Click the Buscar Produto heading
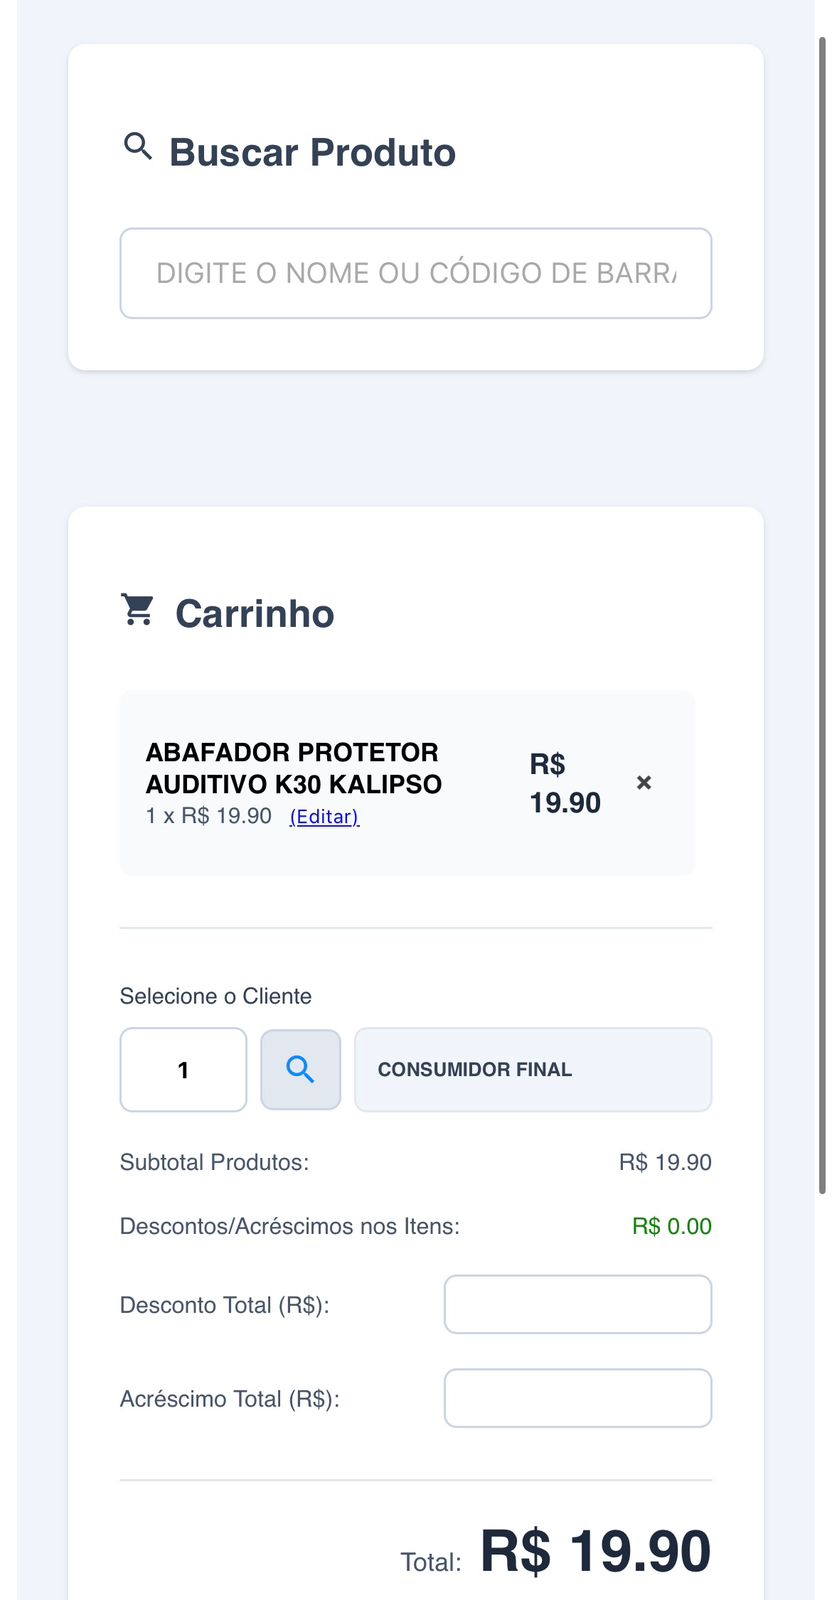Screen dimensions: 832x1600 (x=312, y=153)
